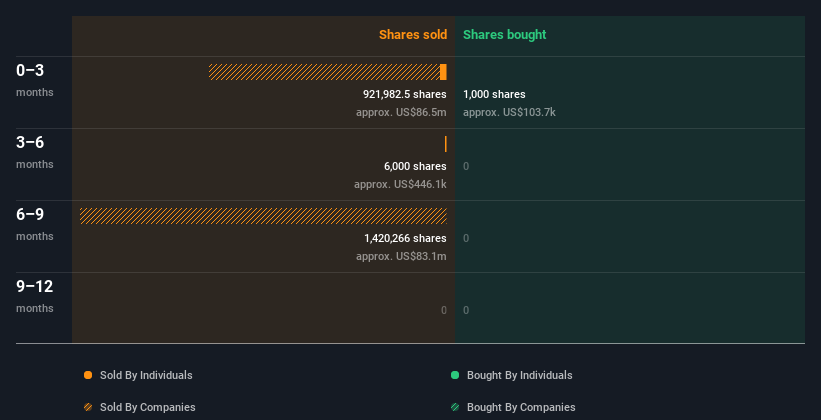This screenshot has height=420, width=821.
Task: Click the Bought By Companies legend text
Action: coord(521,407)
